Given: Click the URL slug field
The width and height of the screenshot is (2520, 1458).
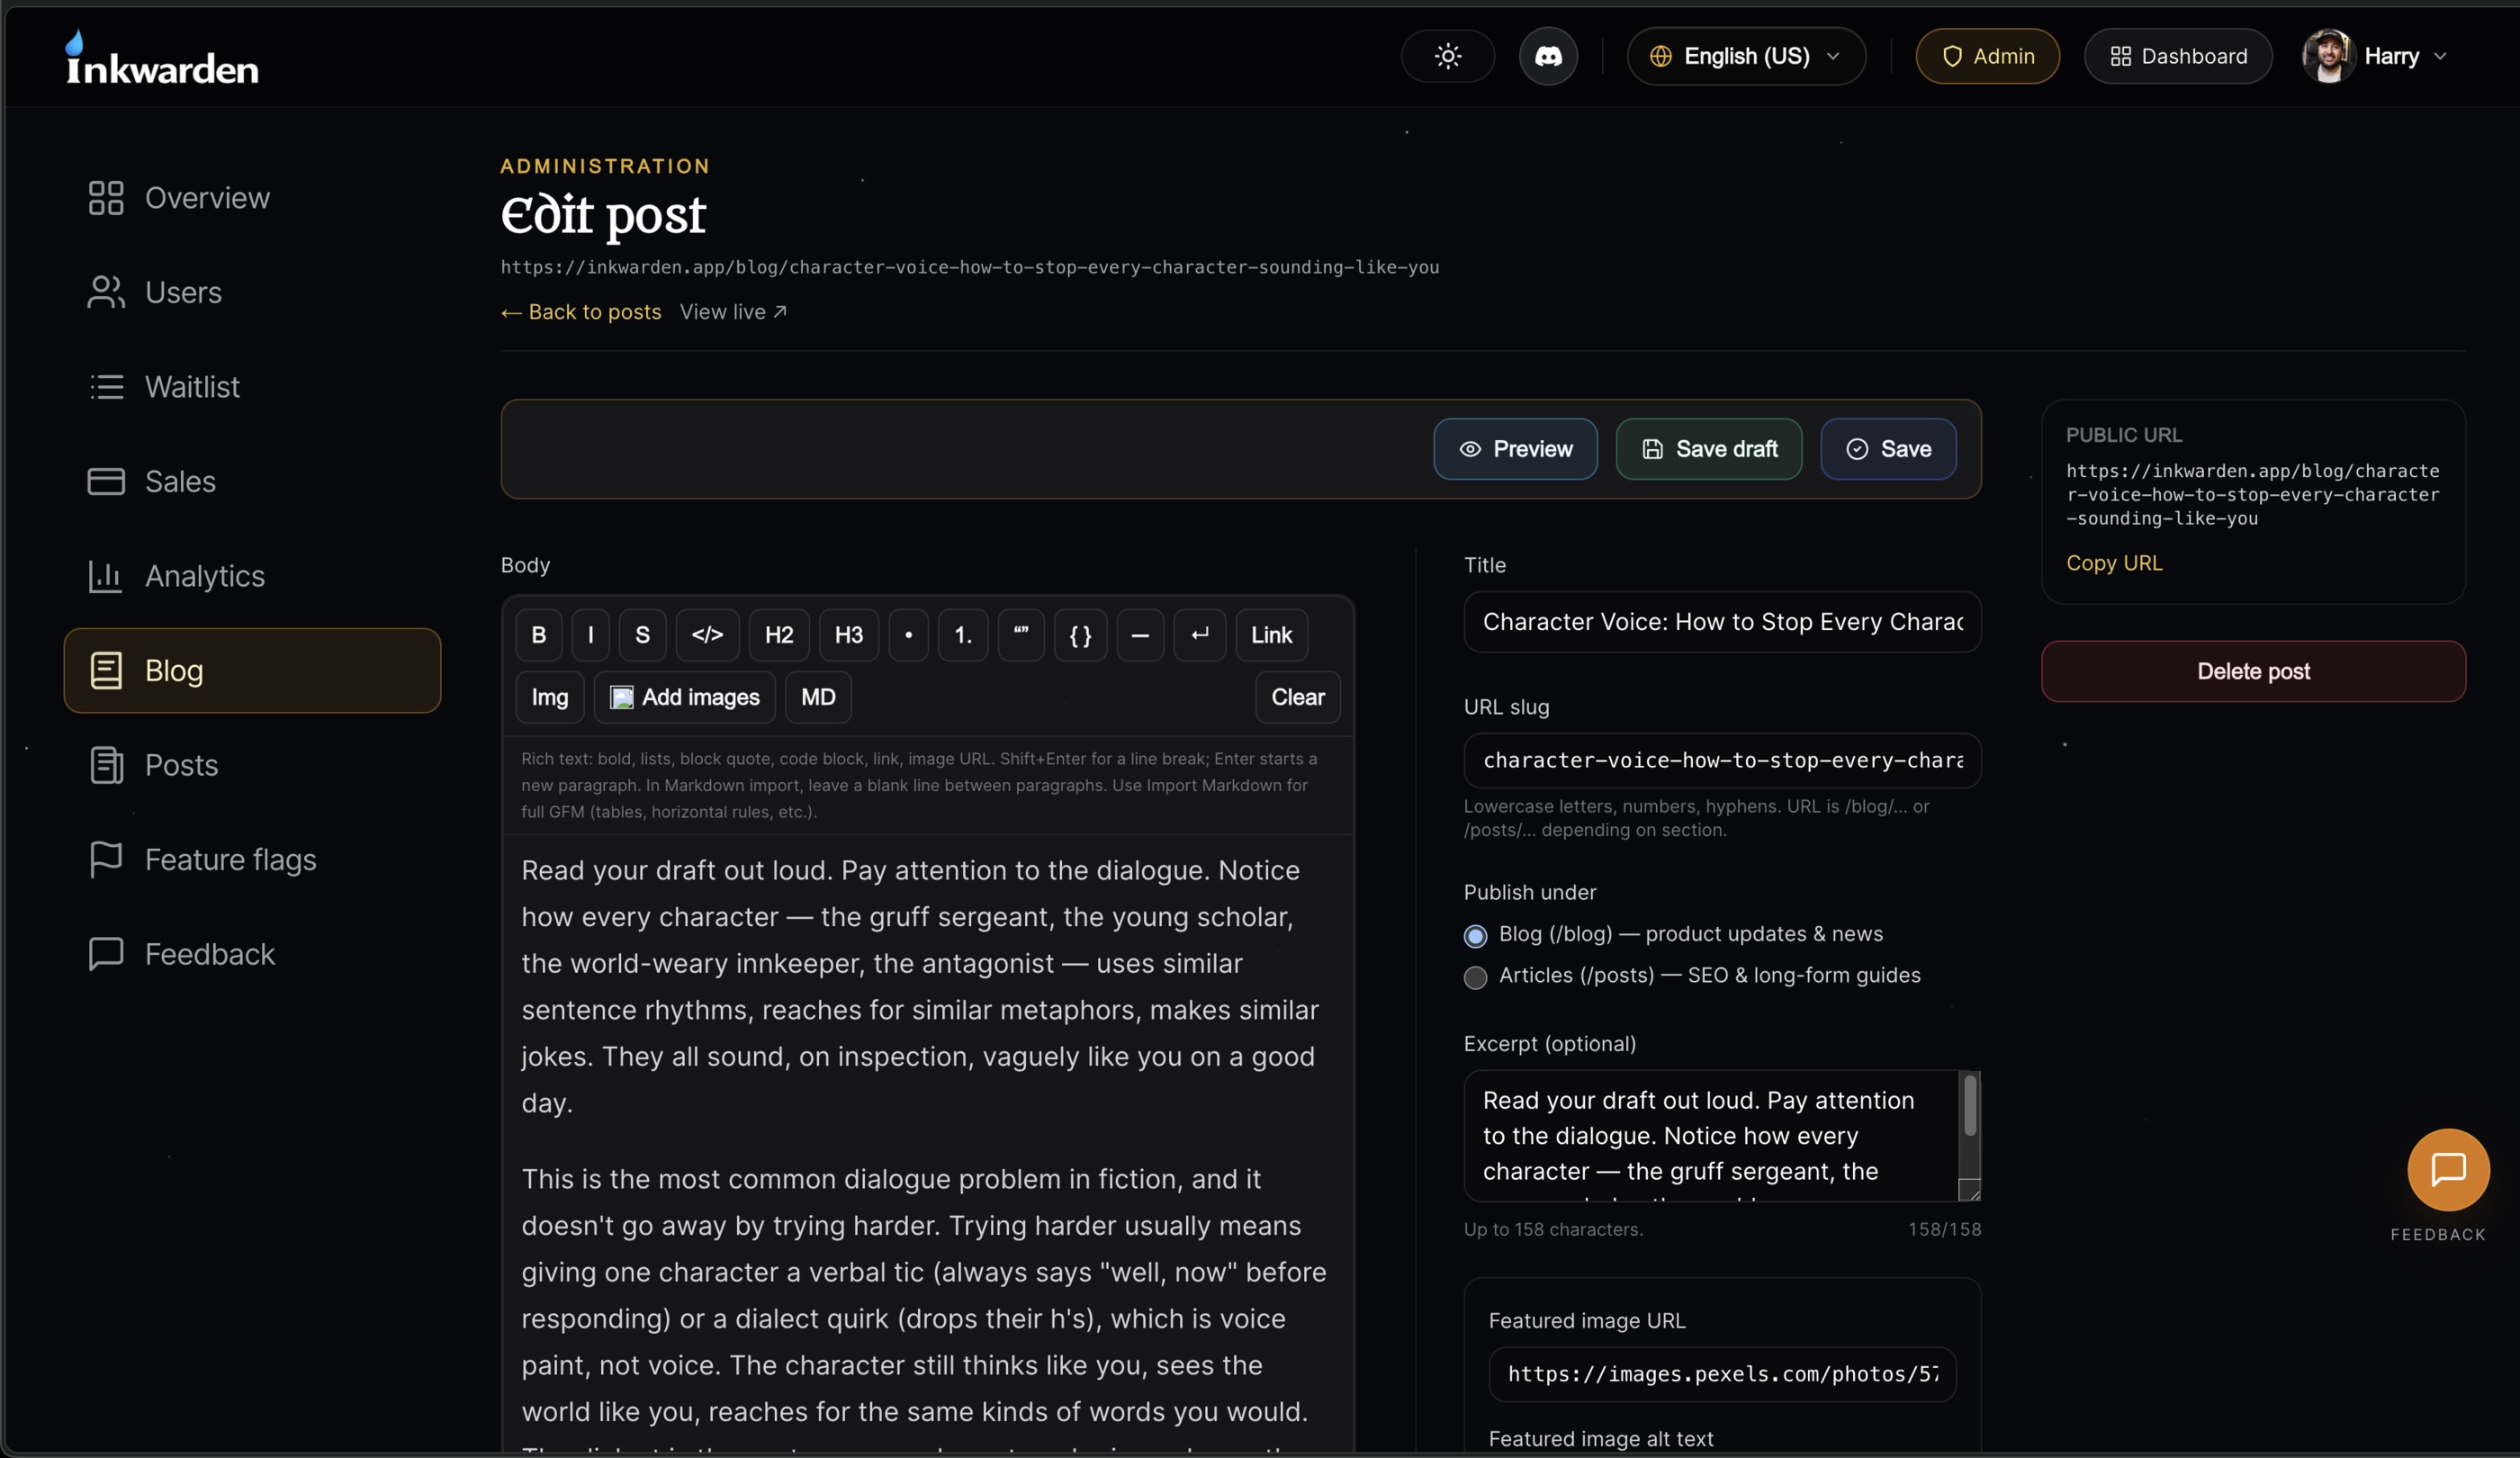Looking at the screenshot, I should click(x=1722, y=760).
